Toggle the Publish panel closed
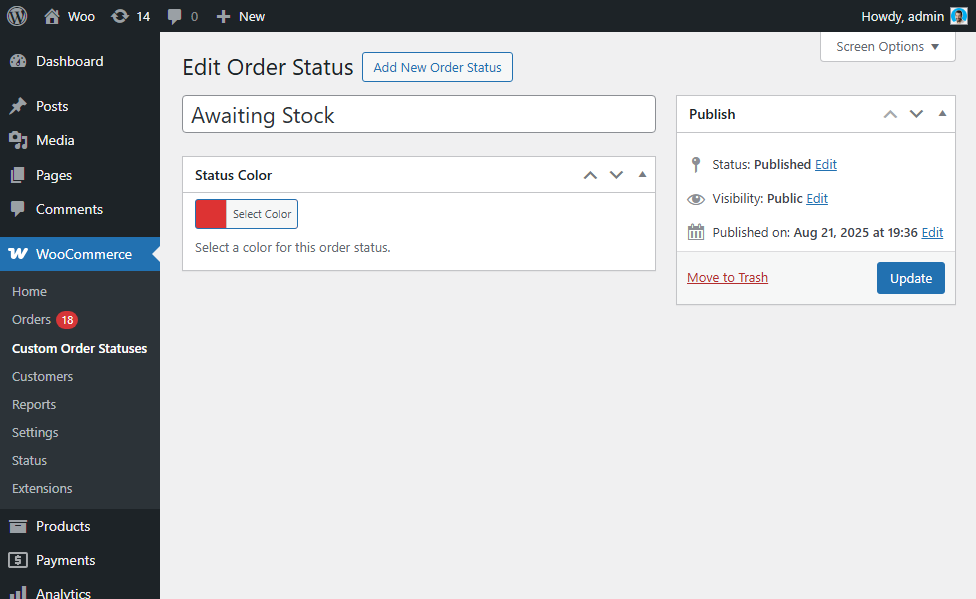 [x=942, y=114]
